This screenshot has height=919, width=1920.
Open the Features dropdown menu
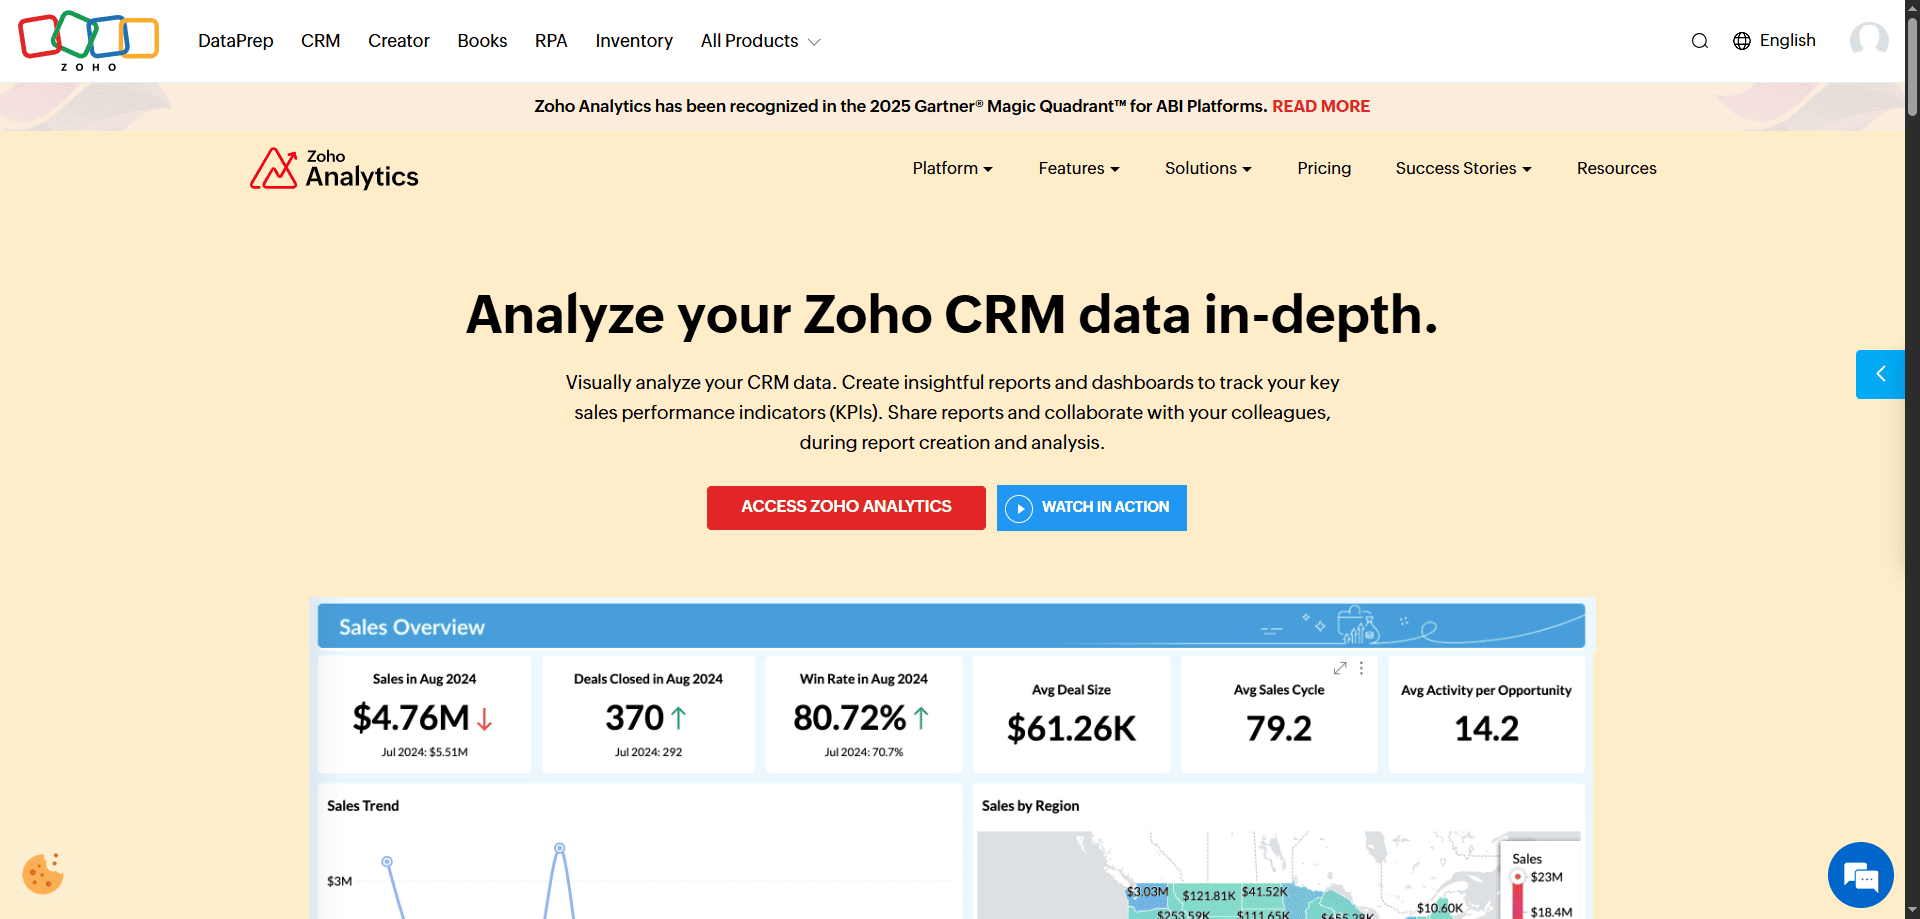tap(1078, 168)
